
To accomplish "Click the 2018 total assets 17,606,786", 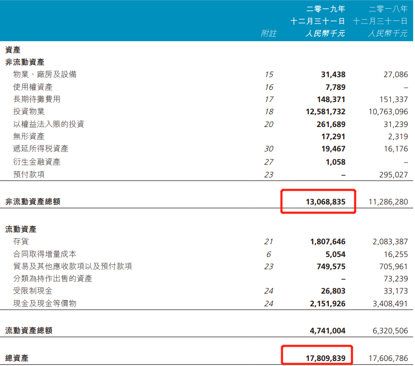I will click(388, 358).
